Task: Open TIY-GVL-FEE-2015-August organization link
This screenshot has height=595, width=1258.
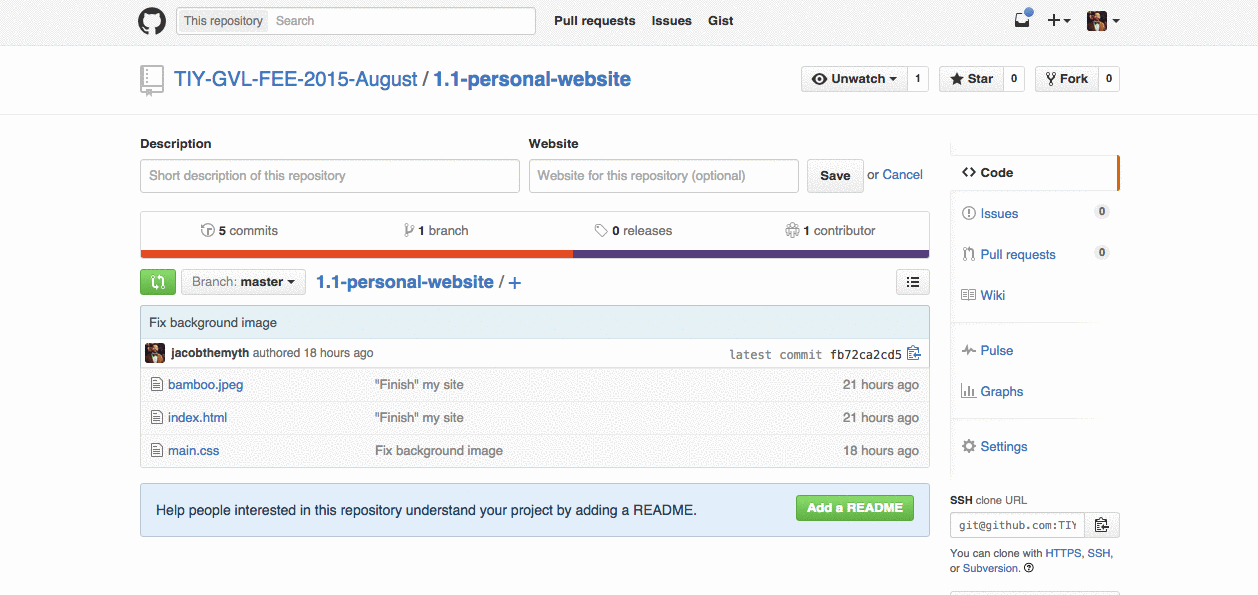Action: [295, 79]
